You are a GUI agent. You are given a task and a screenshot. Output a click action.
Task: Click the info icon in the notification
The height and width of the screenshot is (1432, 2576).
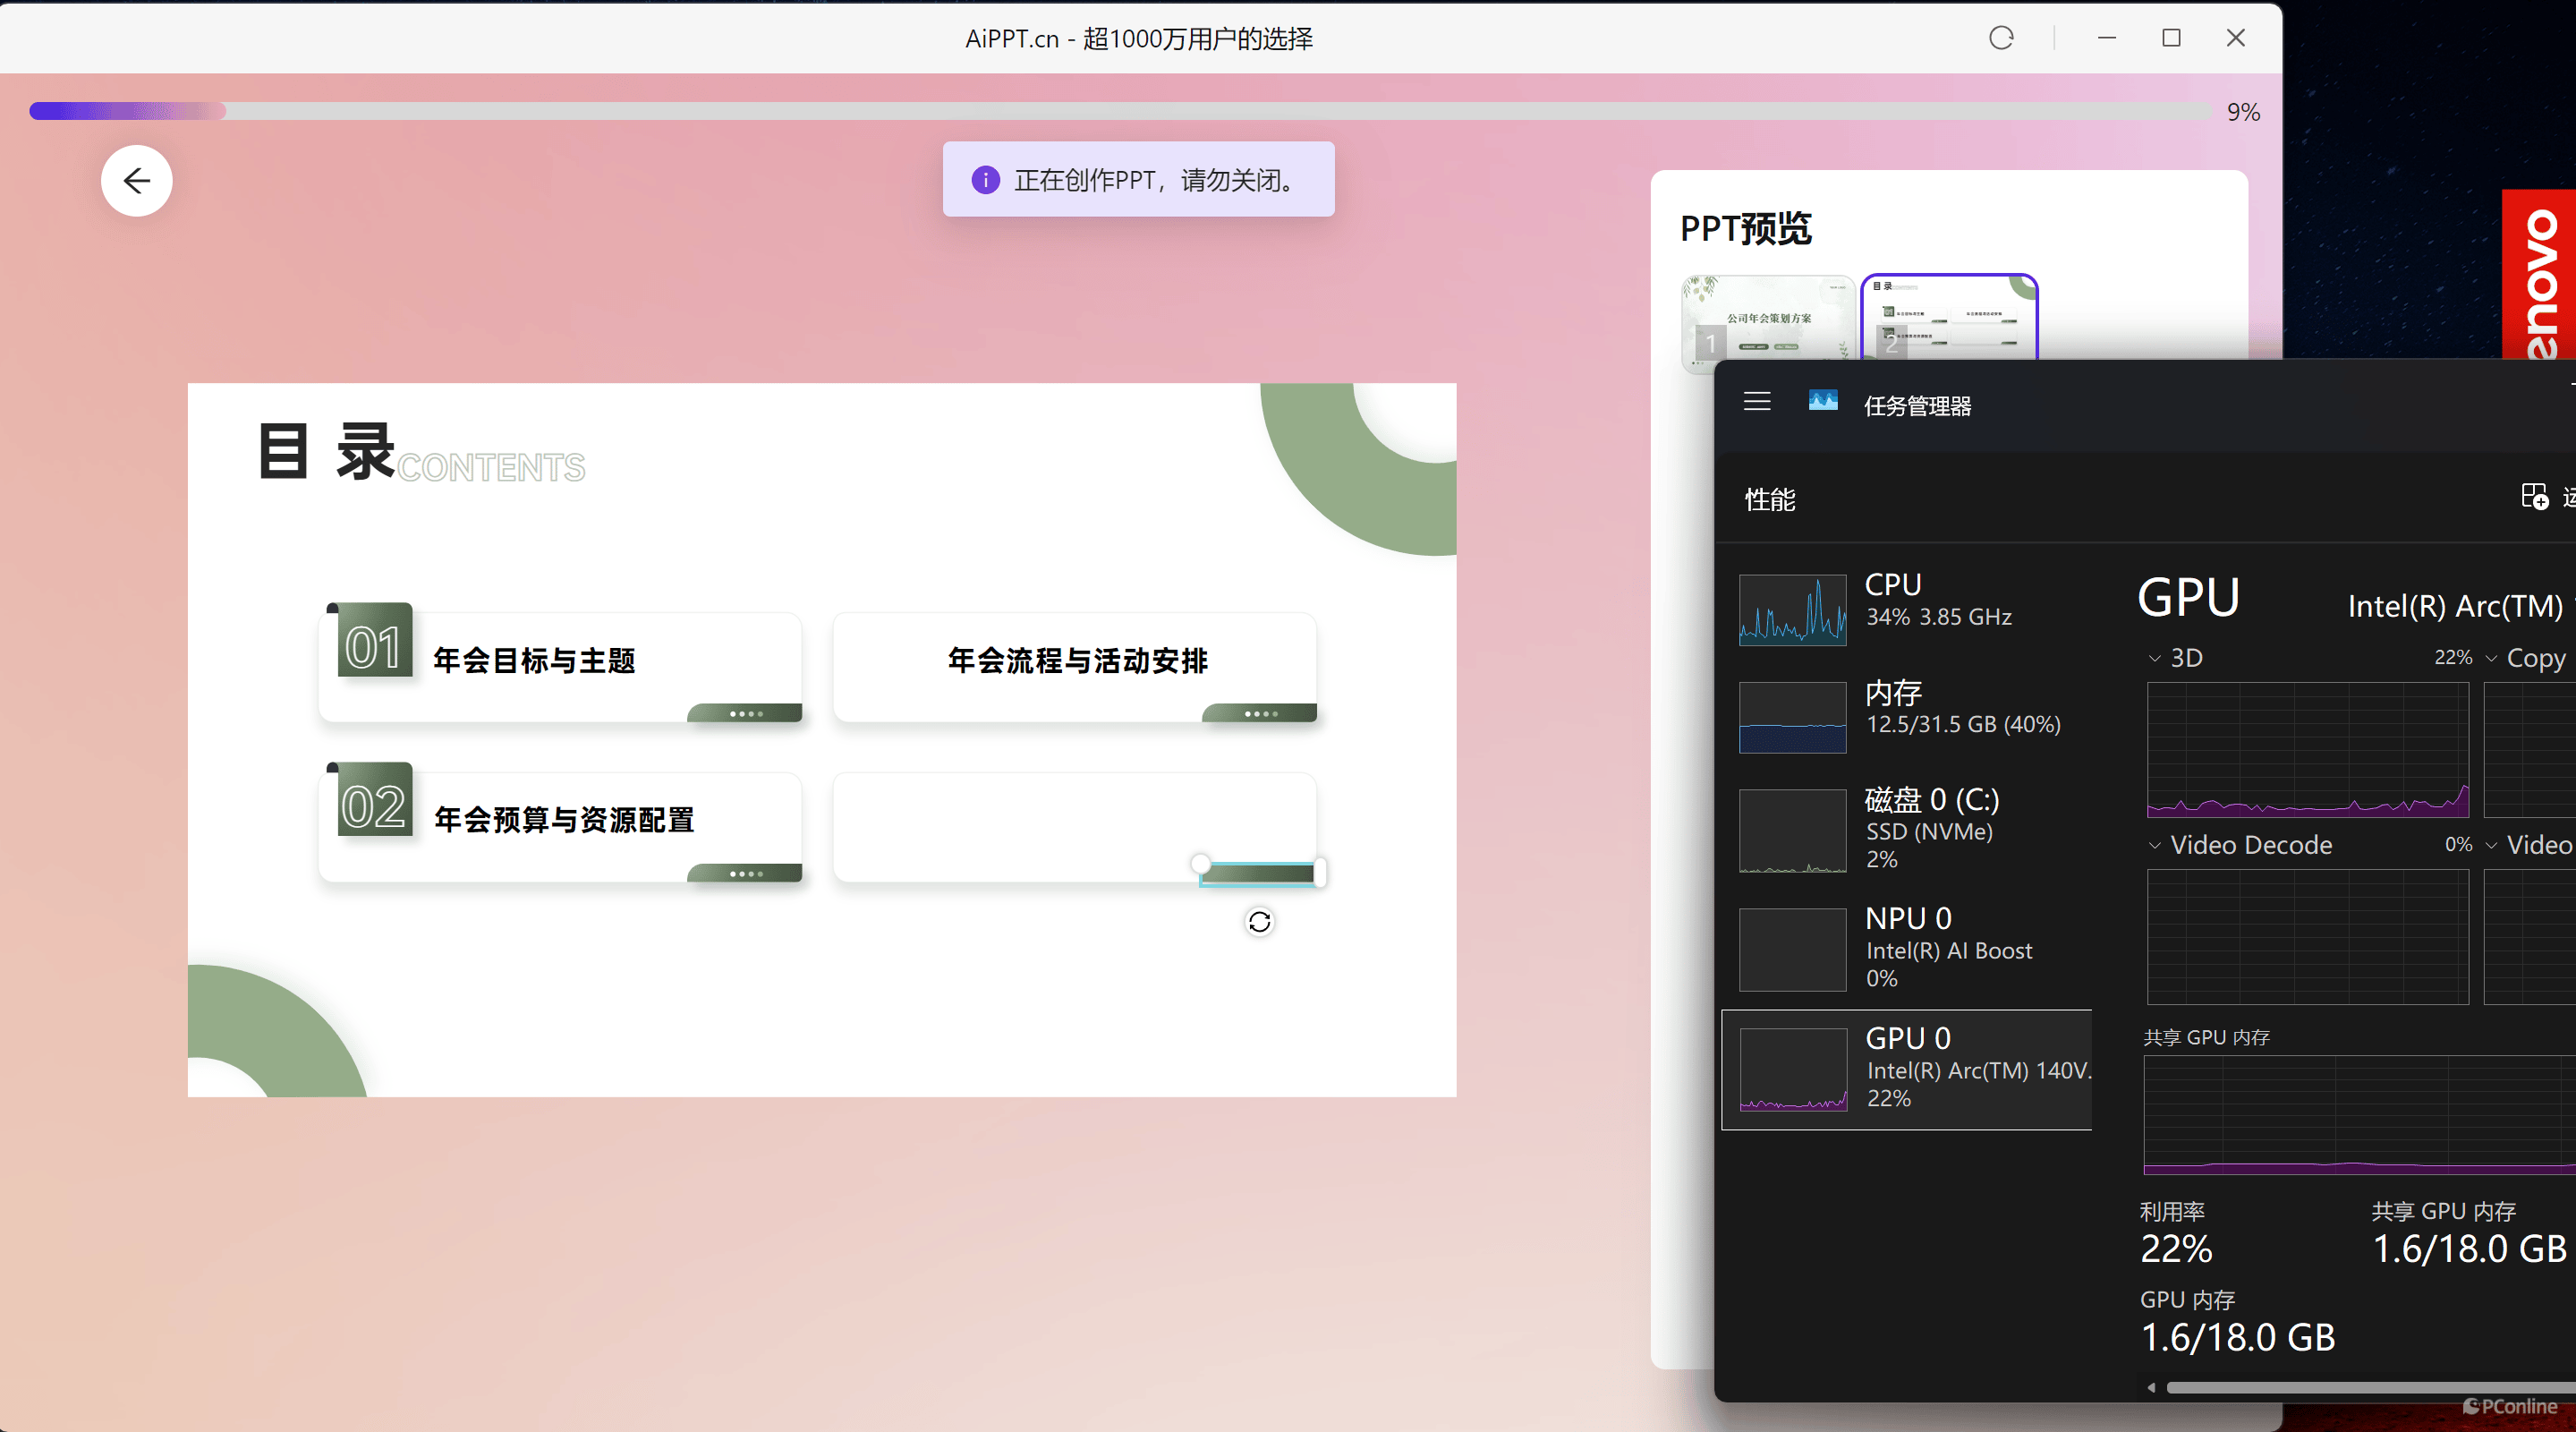(985, 180)
